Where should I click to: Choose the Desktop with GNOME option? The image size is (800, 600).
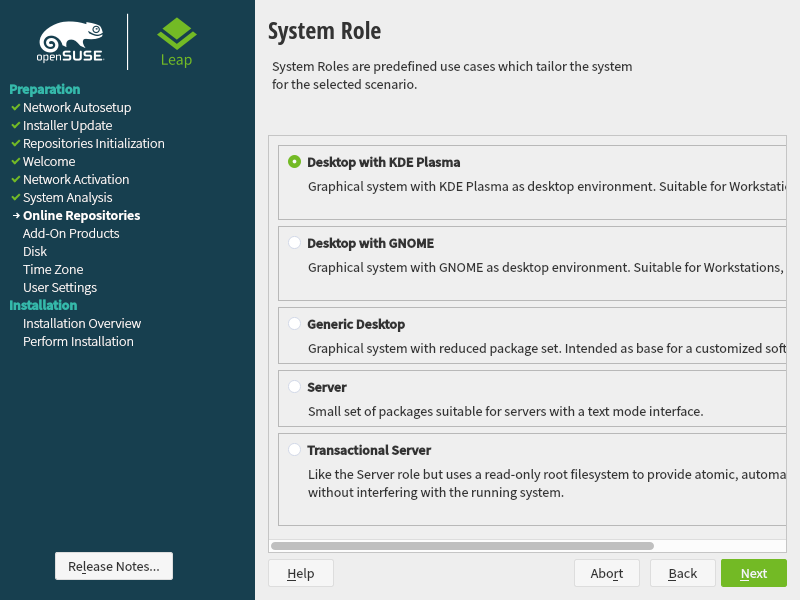pos(294,242)
